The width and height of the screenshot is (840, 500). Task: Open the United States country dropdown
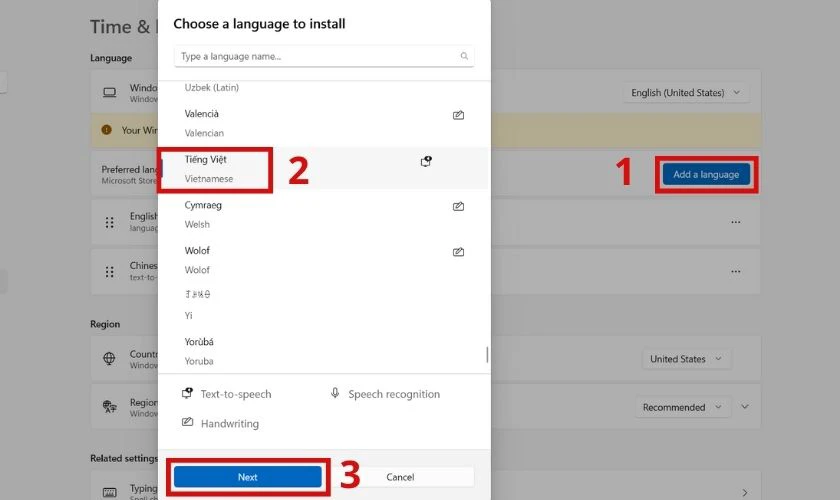[686, 359]
